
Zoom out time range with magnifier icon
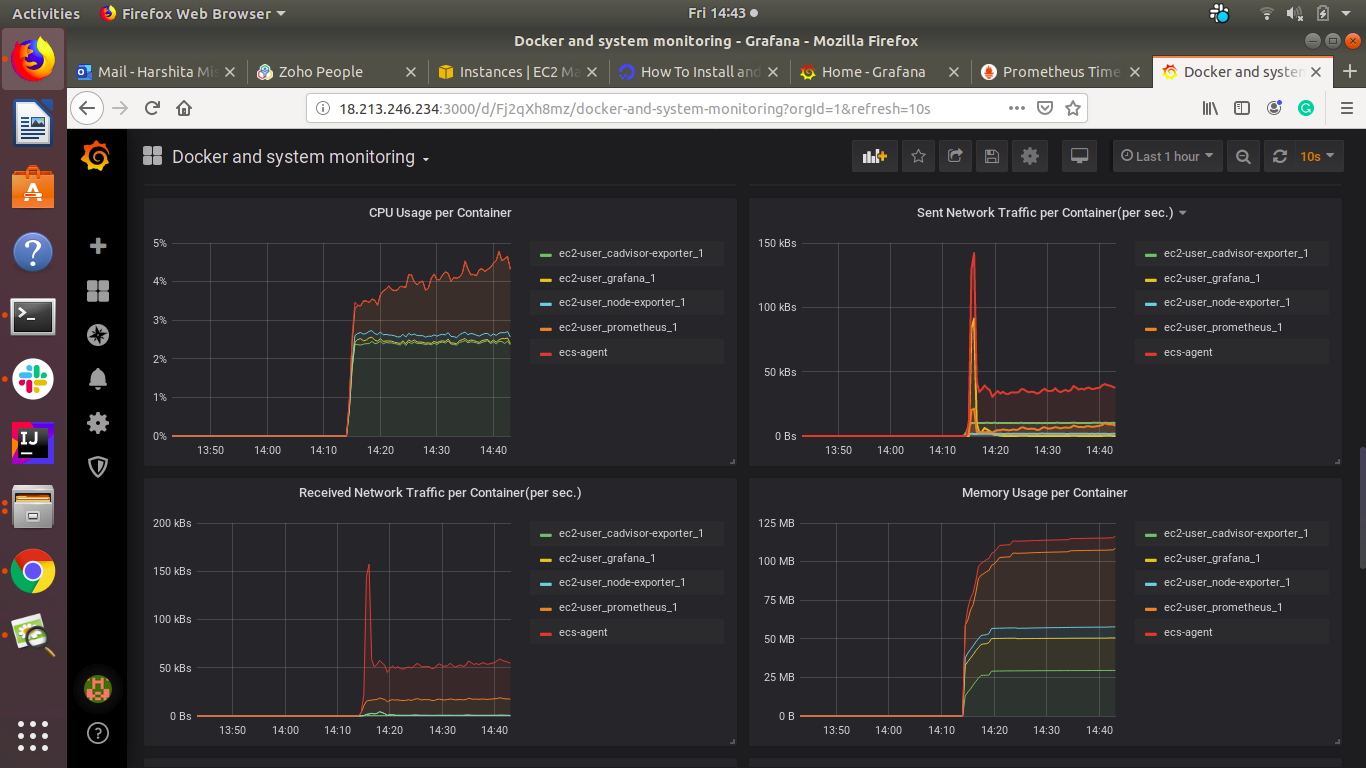pos(1243,156)
